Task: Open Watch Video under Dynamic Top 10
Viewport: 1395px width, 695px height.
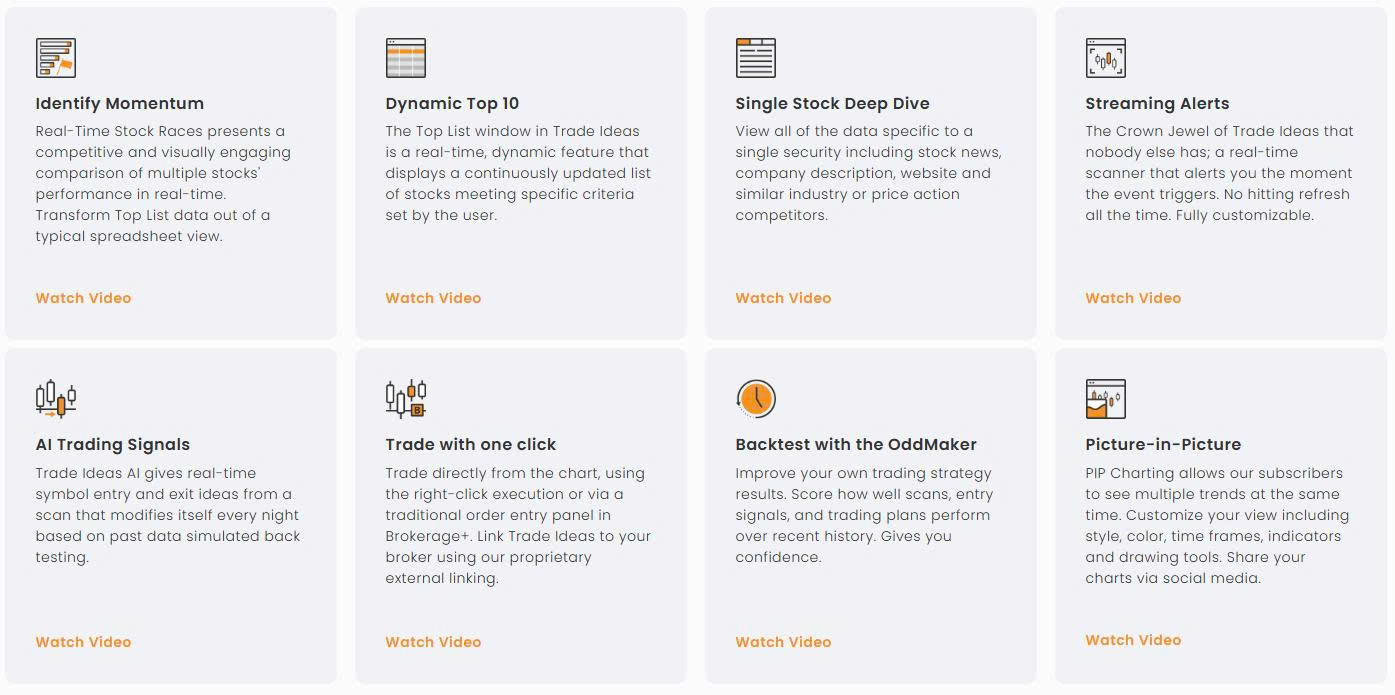Action: click(433, 298)
